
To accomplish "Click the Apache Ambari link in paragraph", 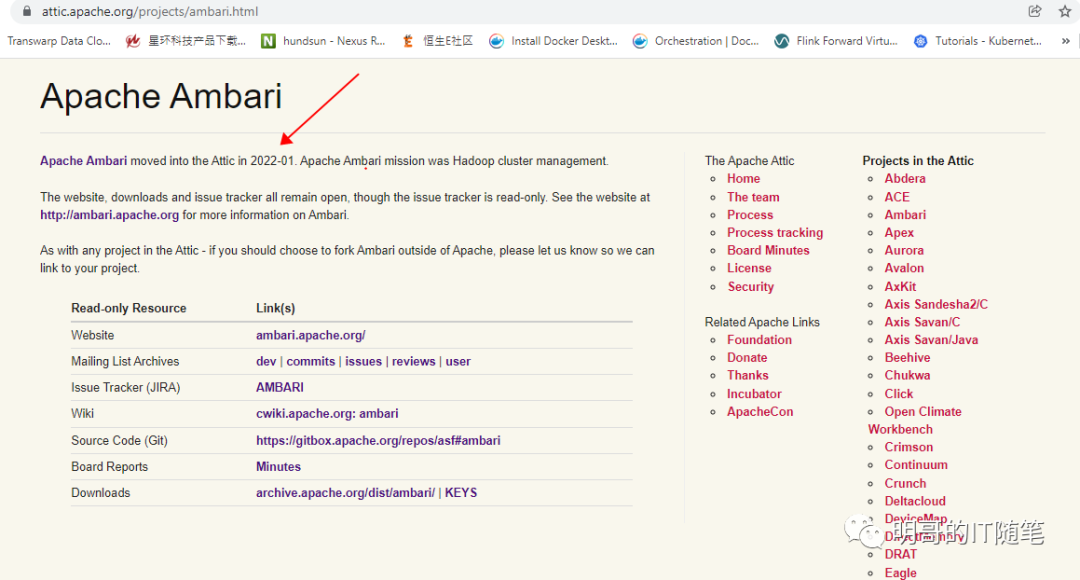I will [83, 161].
